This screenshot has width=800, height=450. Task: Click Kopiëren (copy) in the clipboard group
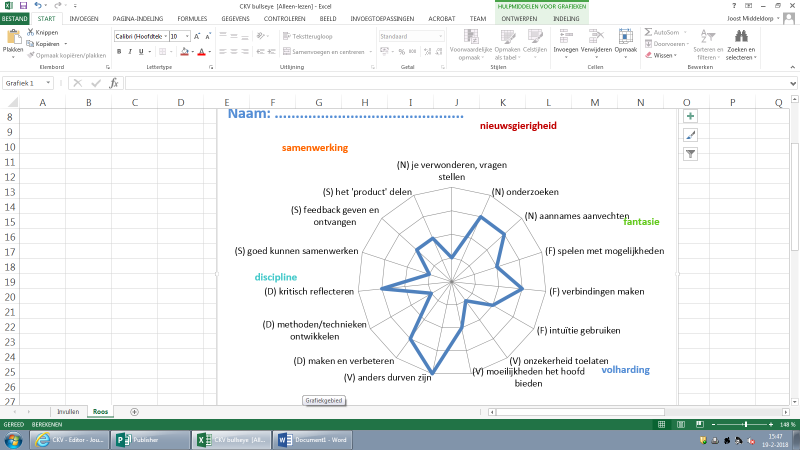pyautogui.click(x=44, y=44)
